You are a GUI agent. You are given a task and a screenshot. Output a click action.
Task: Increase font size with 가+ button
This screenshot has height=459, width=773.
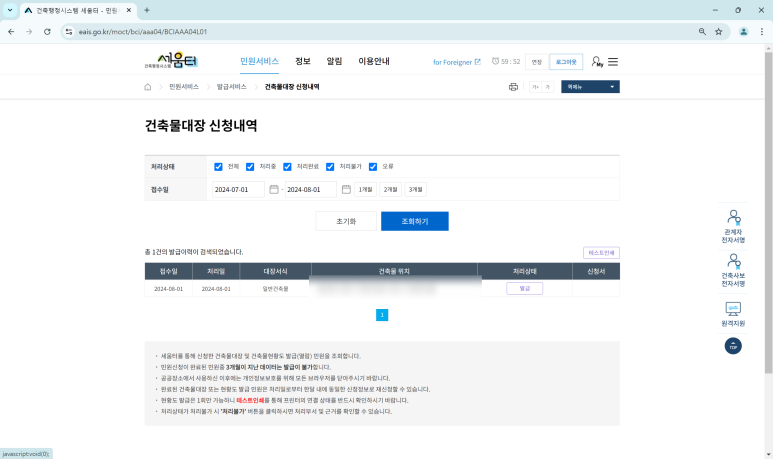click(535, 87)
